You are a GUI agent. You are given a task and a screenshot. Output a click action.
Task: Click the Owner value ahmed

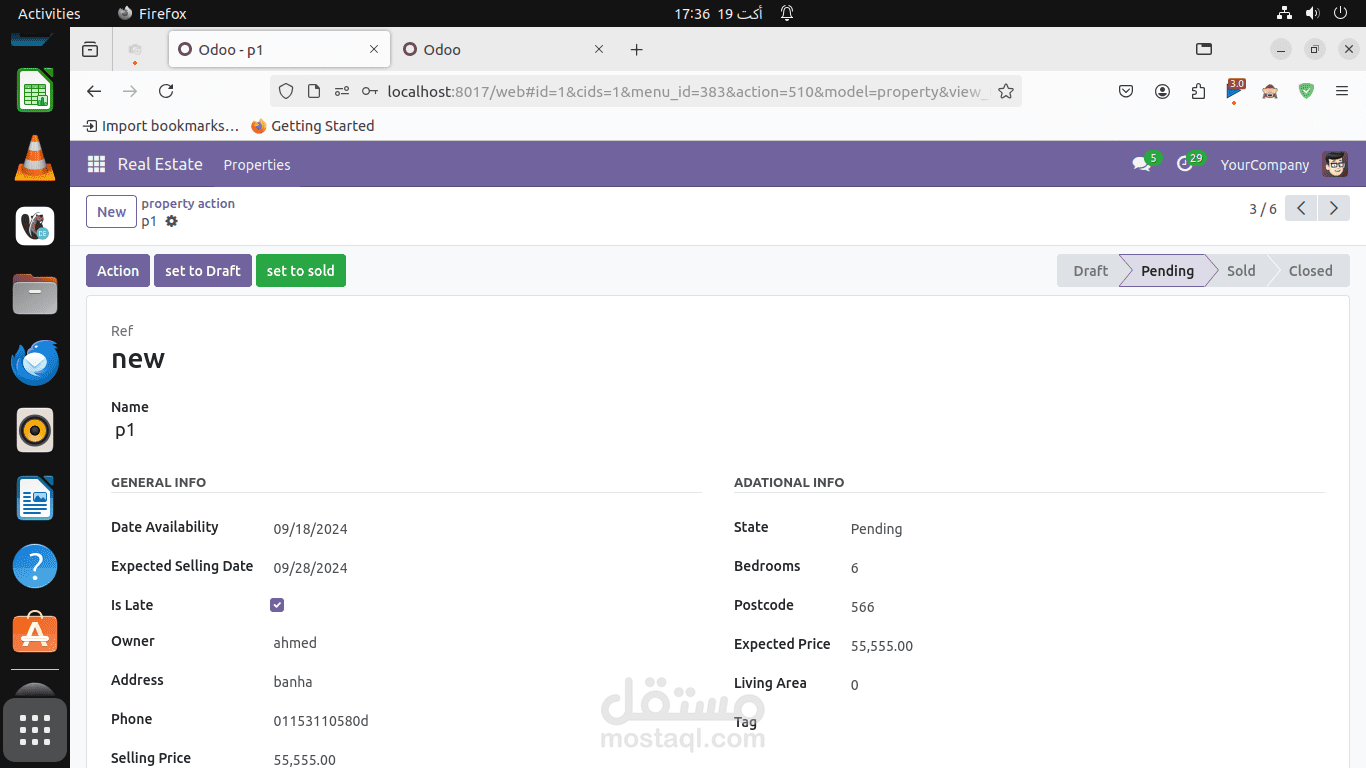(x=295, y=643)
